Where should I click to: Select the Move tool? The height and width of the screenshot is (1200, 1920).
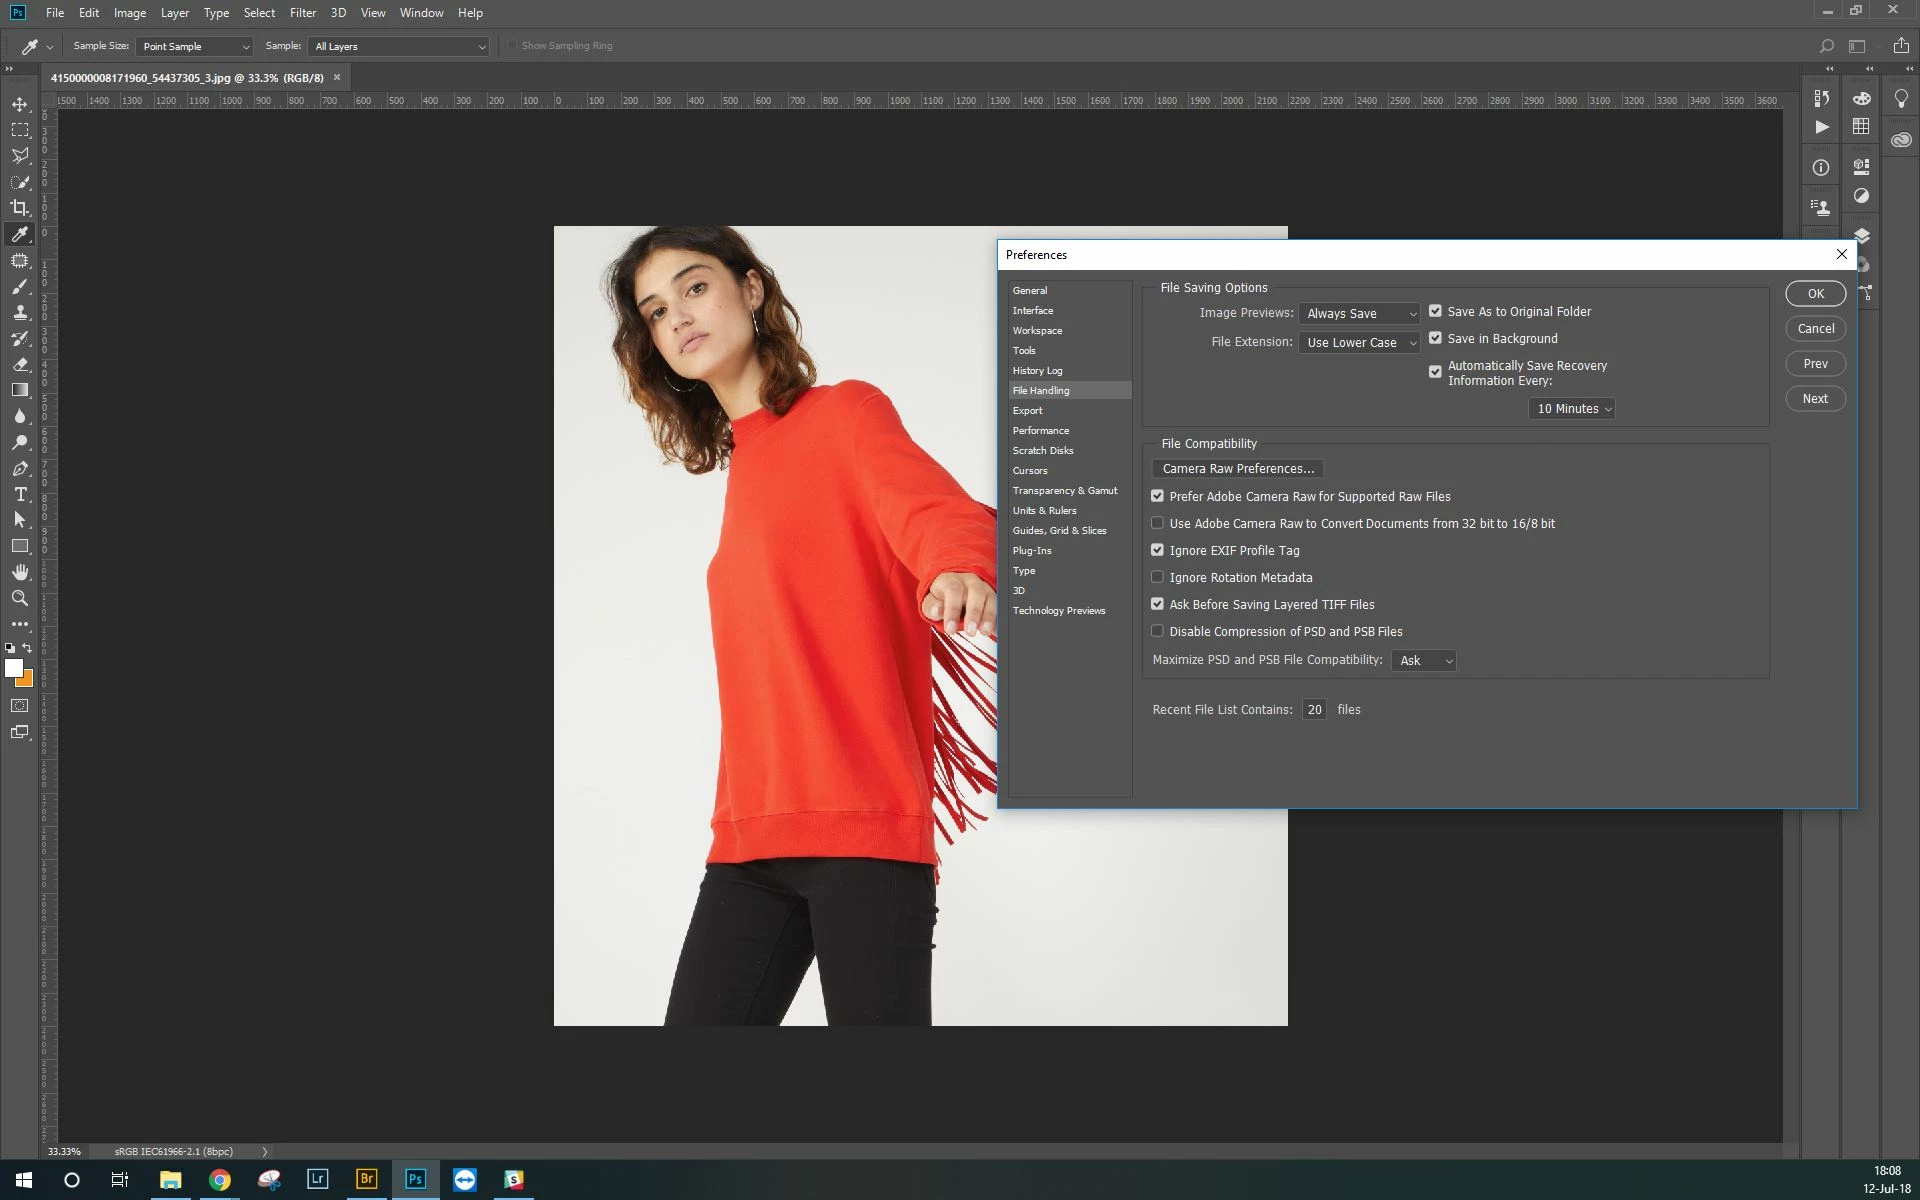coord(20,104)
